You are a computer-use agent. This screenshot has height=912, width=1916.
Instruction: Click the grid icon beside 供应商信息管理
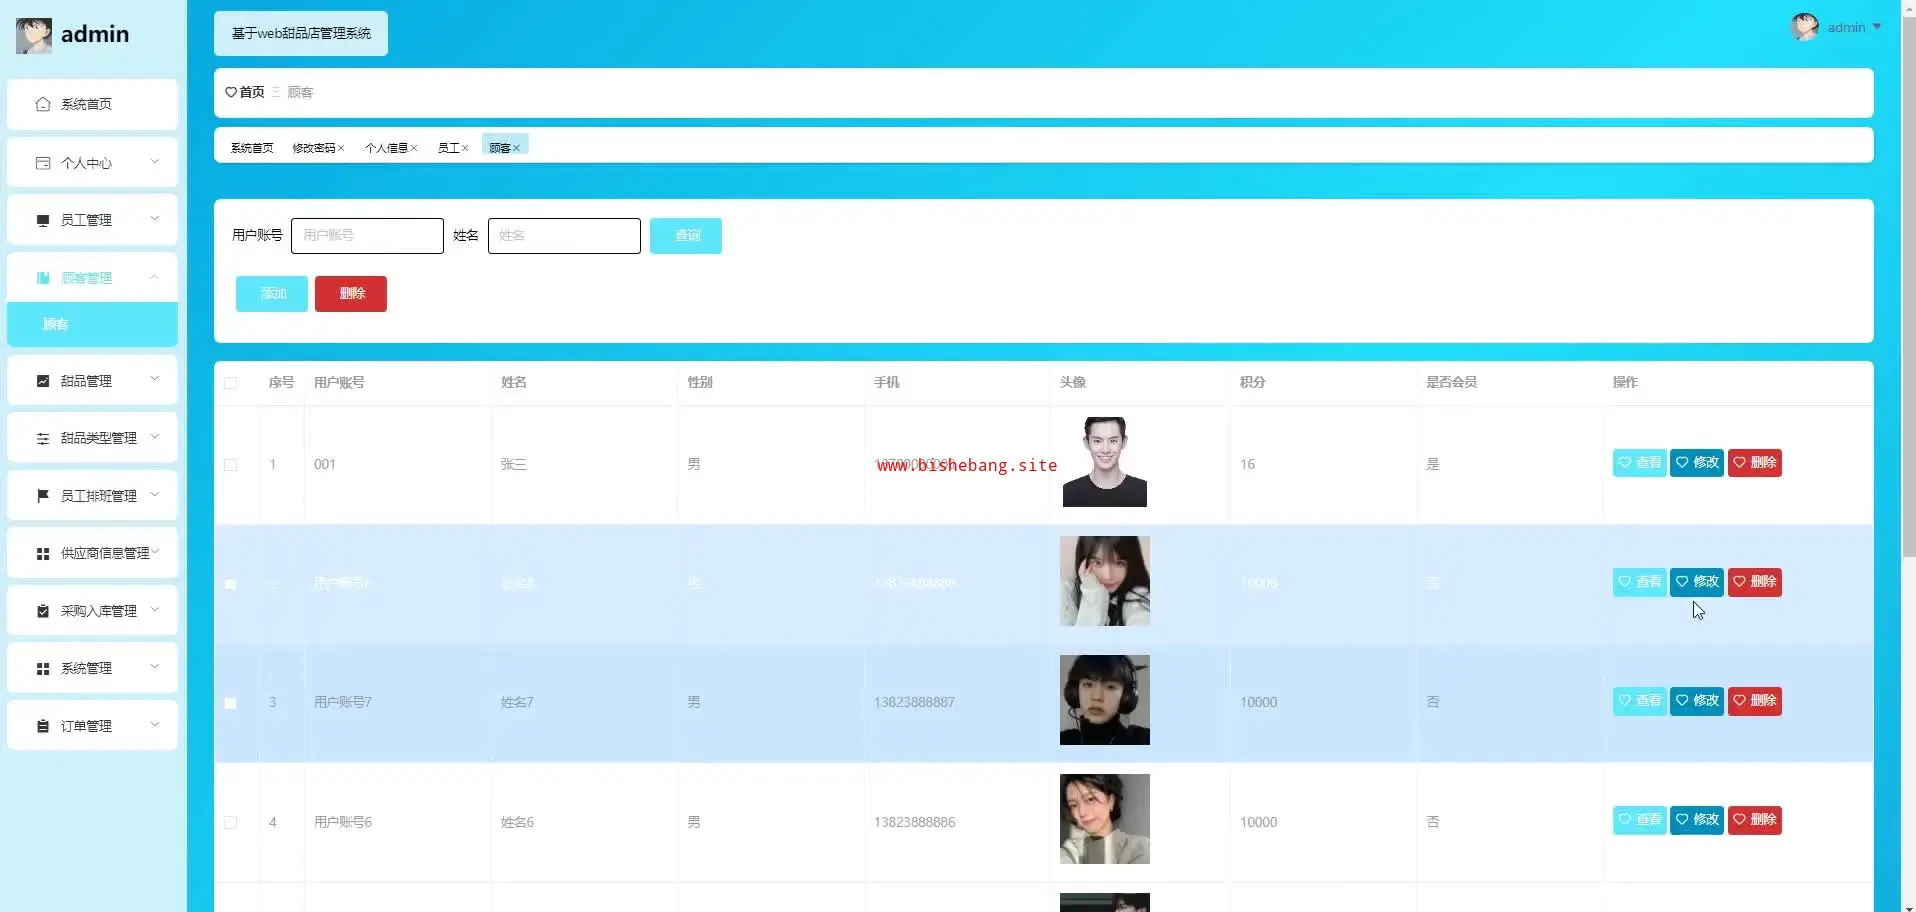tap(42, 553)
